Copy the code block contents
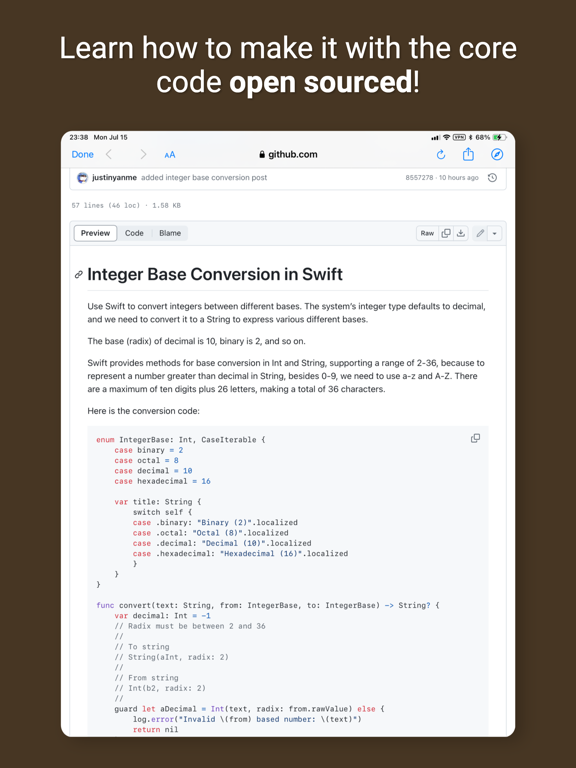Screen dimensions: 576x768 (x=475, y=438)
